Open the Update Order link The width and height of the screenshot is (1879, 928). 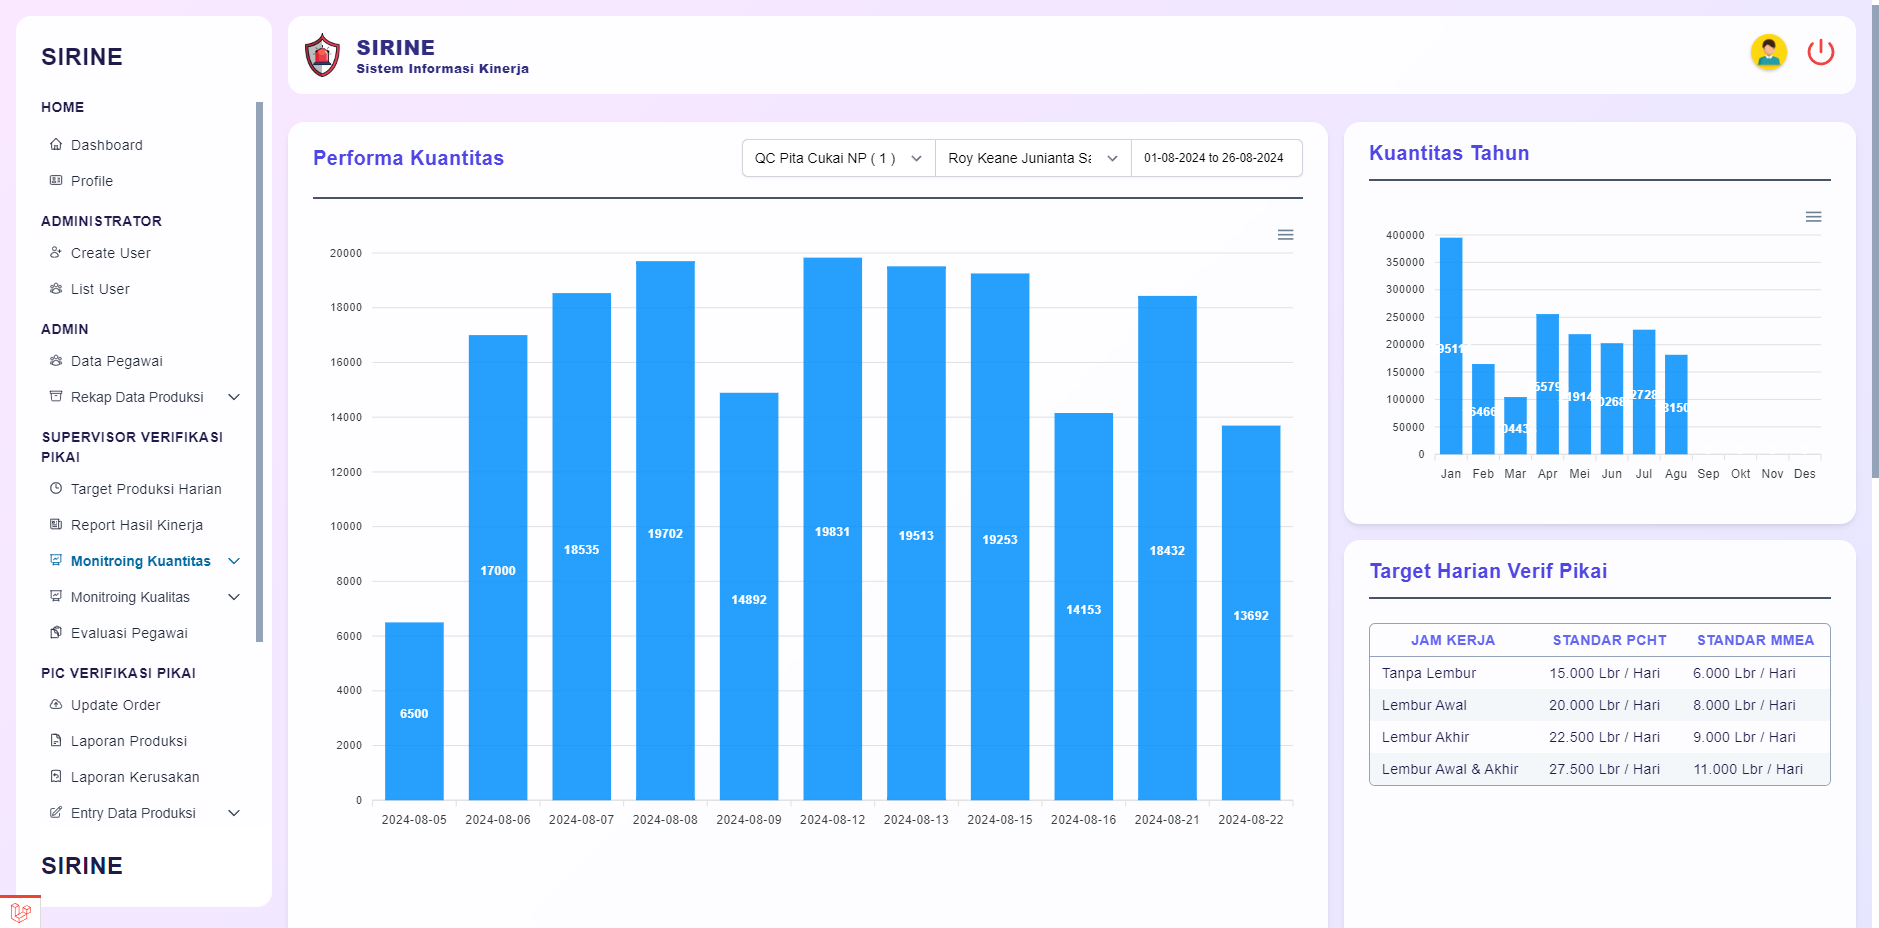click(x=116, y=705)
